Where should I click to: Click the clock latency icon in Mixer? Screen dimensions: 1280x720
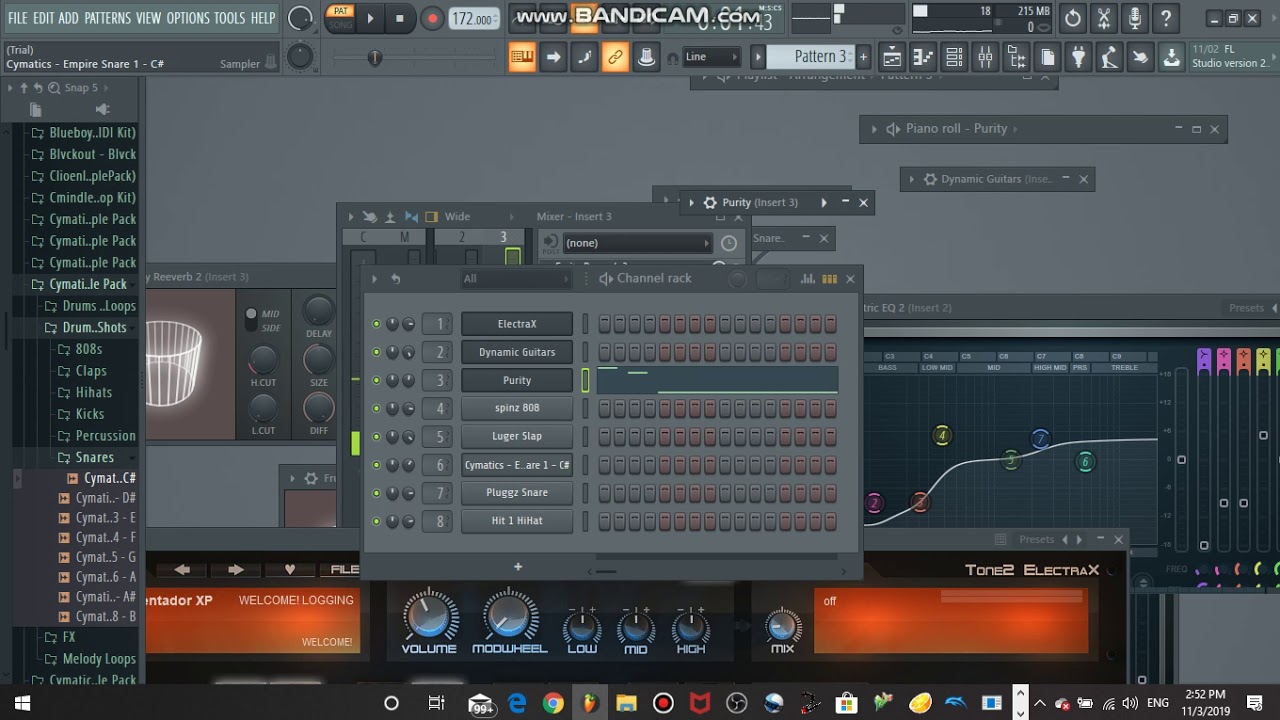[x=729, y=243]
